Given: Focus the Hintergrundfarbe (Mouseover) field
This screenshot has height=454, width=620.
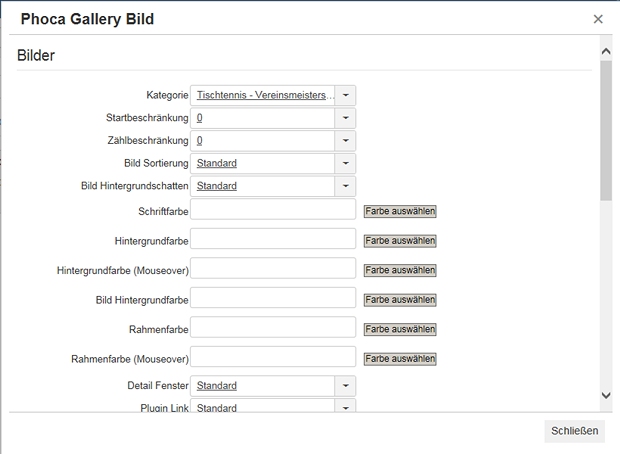Looking at the screenshot, I should [273, 268].
